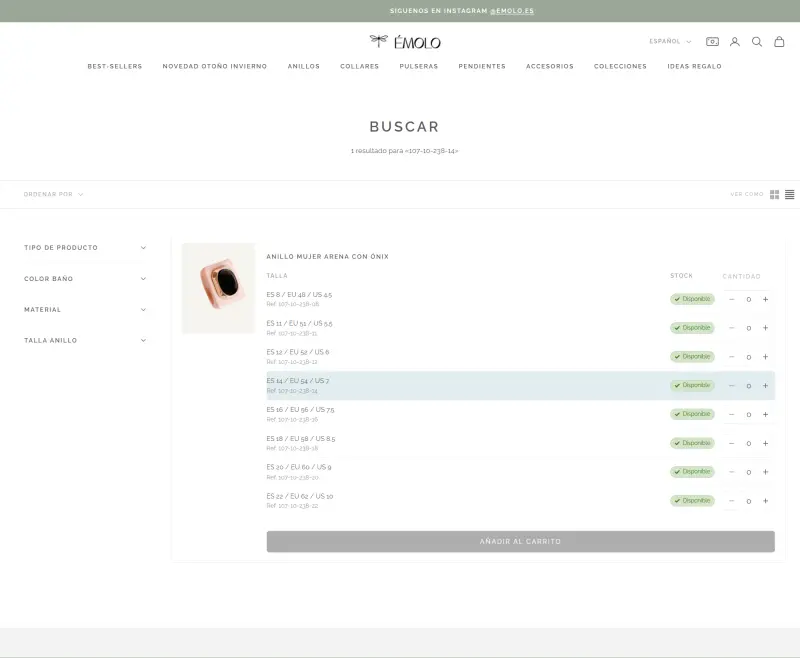Decrease quantity for ES 14 / EU 54 size
Image resolution: width=800 pixels, height=658 pixels.
pos(732,386)
